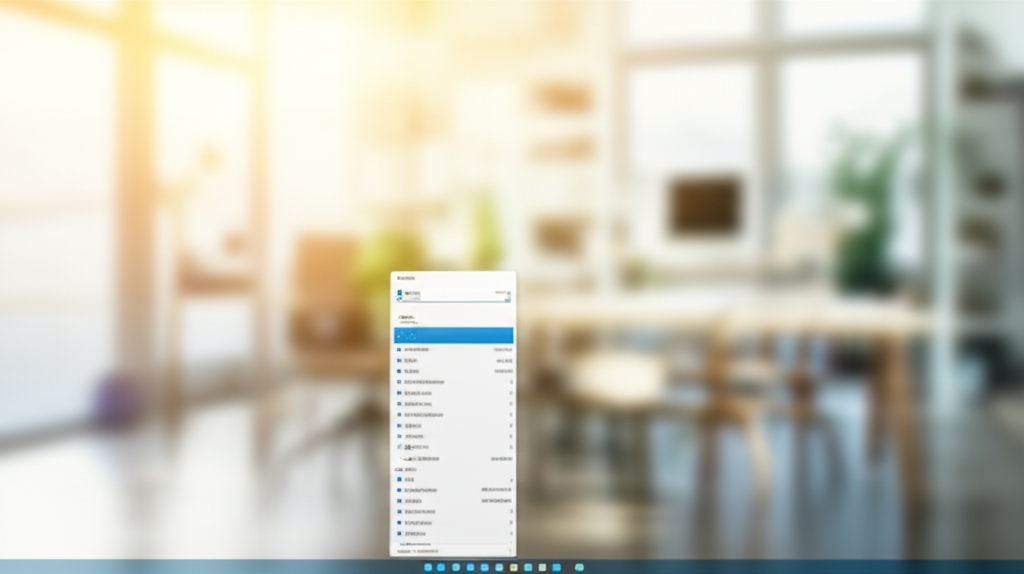Expand the chevron on the popup's bottom footer row
The width and height of the screenshot is (1024, 574).
(x=509, y=550)
